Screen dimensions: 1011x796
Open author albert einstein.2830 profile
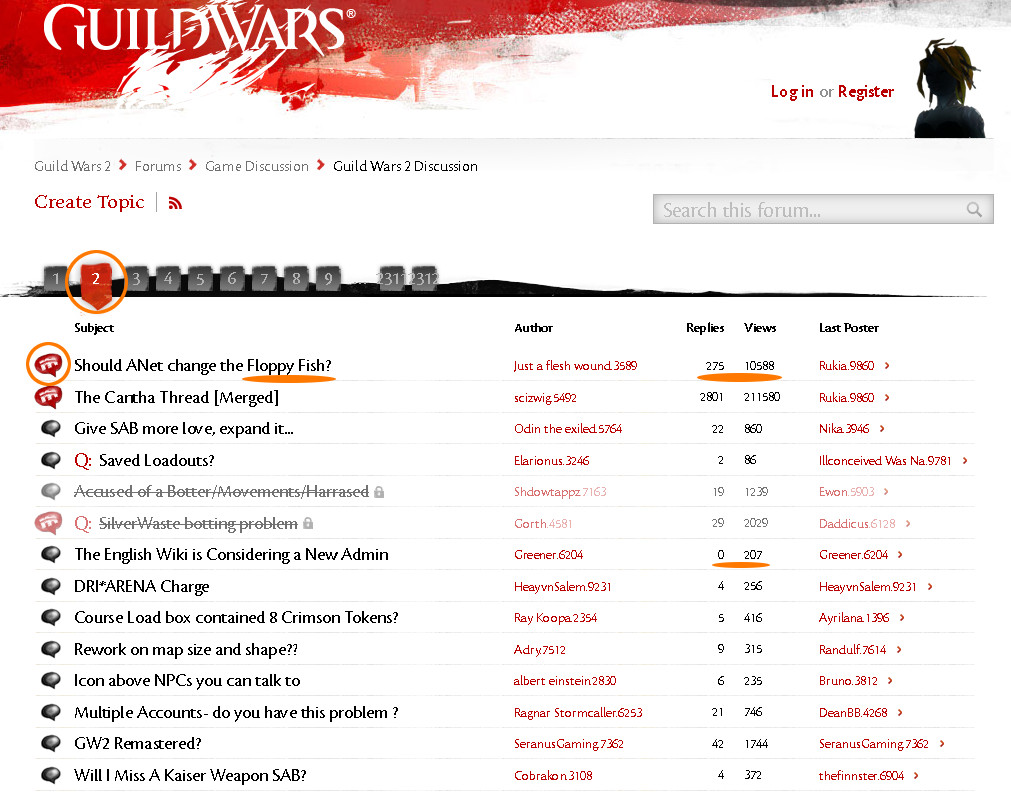[x=565, y=681]
